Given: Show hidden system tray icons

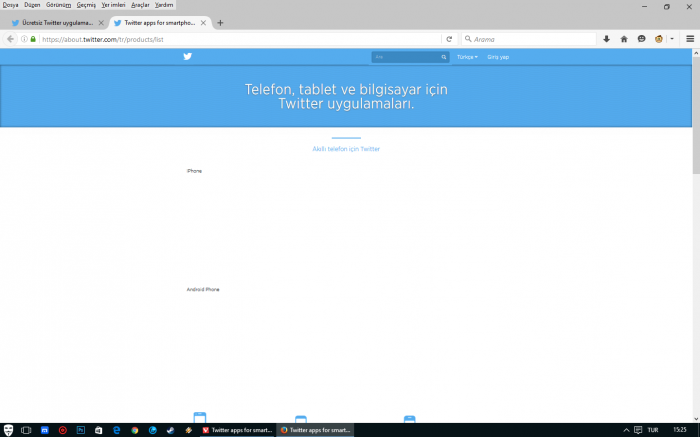Looking at the screenshot, I should [x=626, y=430].
